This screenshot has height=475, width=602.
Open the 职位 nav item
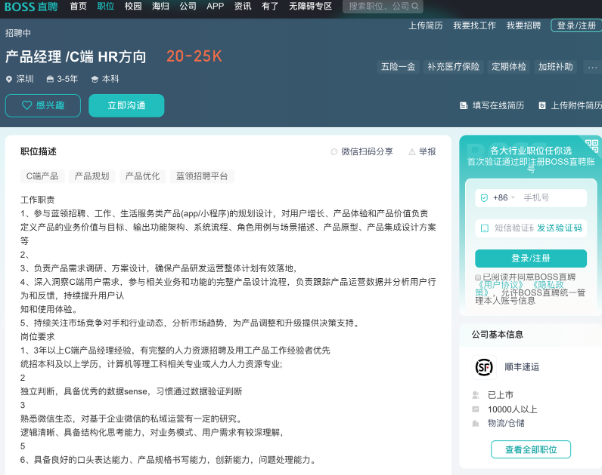tap(106, 6)
